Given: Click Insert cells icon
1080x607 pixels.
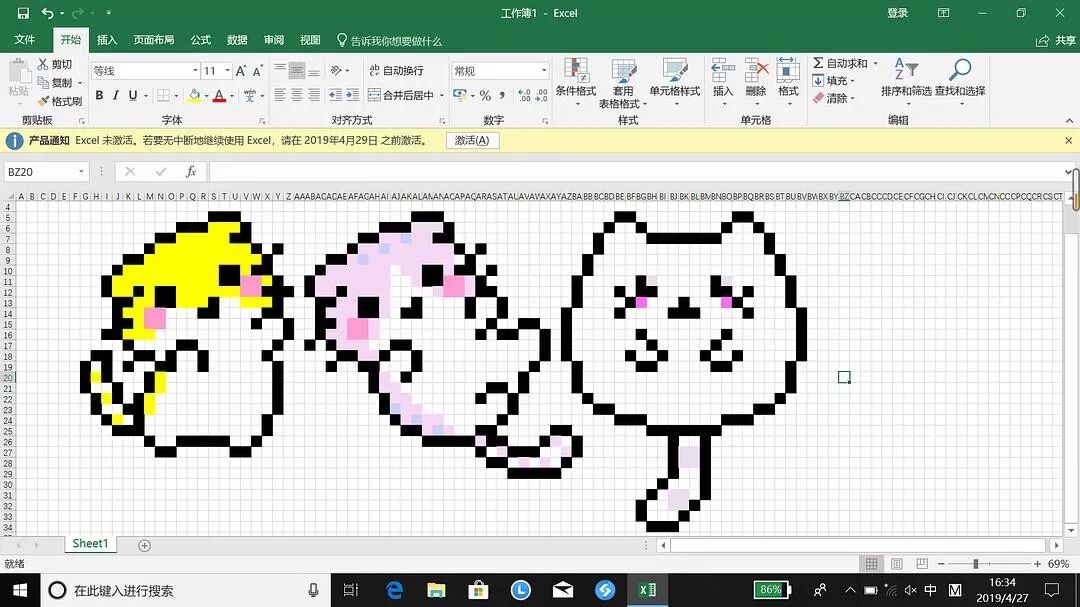Looking at the screenshot, I should 723,81.
